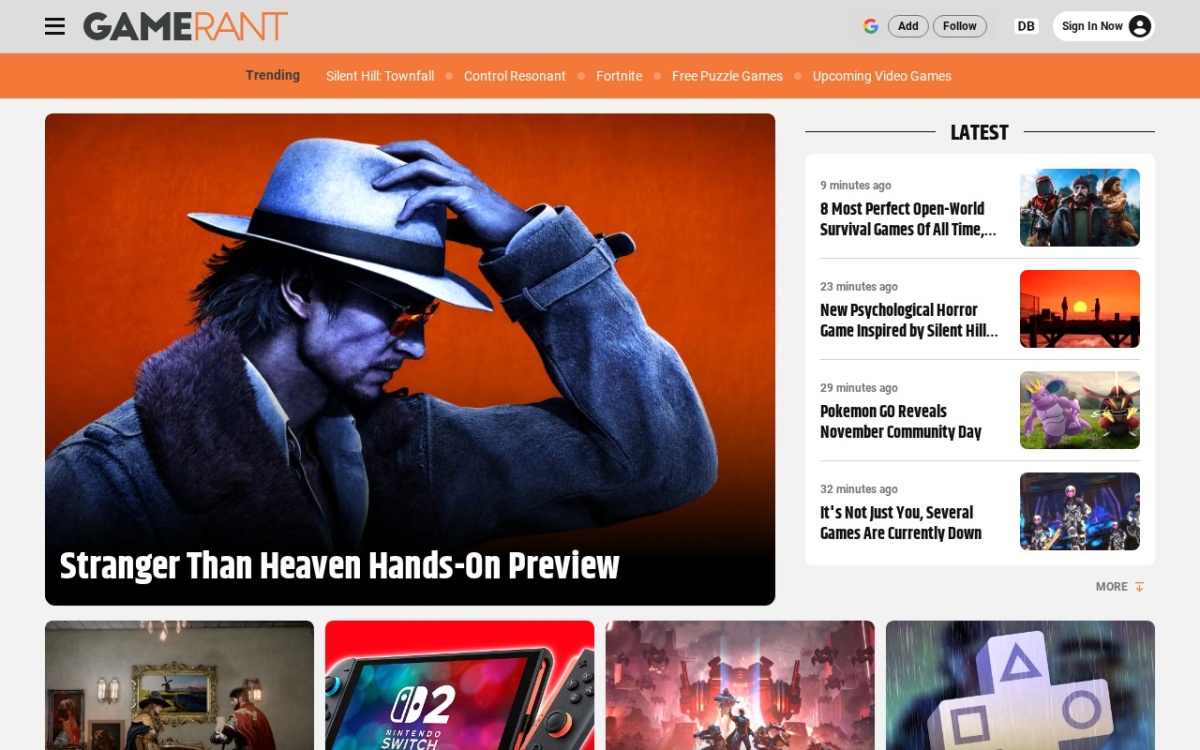Viewport: 1200px width, 750px height.
Task: Open the Nintendo Switch 2 article card
Action: [x=460, y=685]
